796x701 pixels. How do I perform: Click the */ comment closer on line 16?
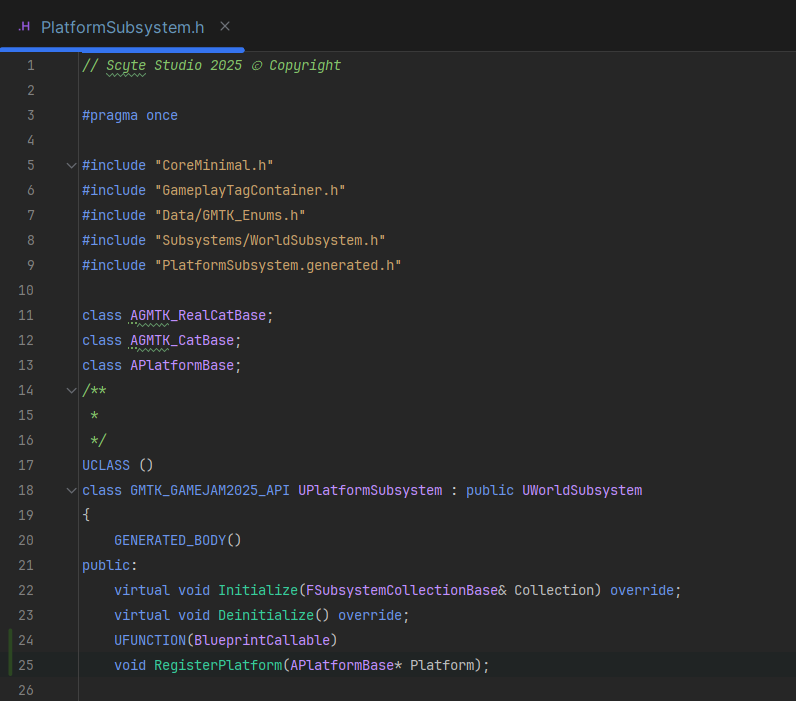tap(98, 441)
